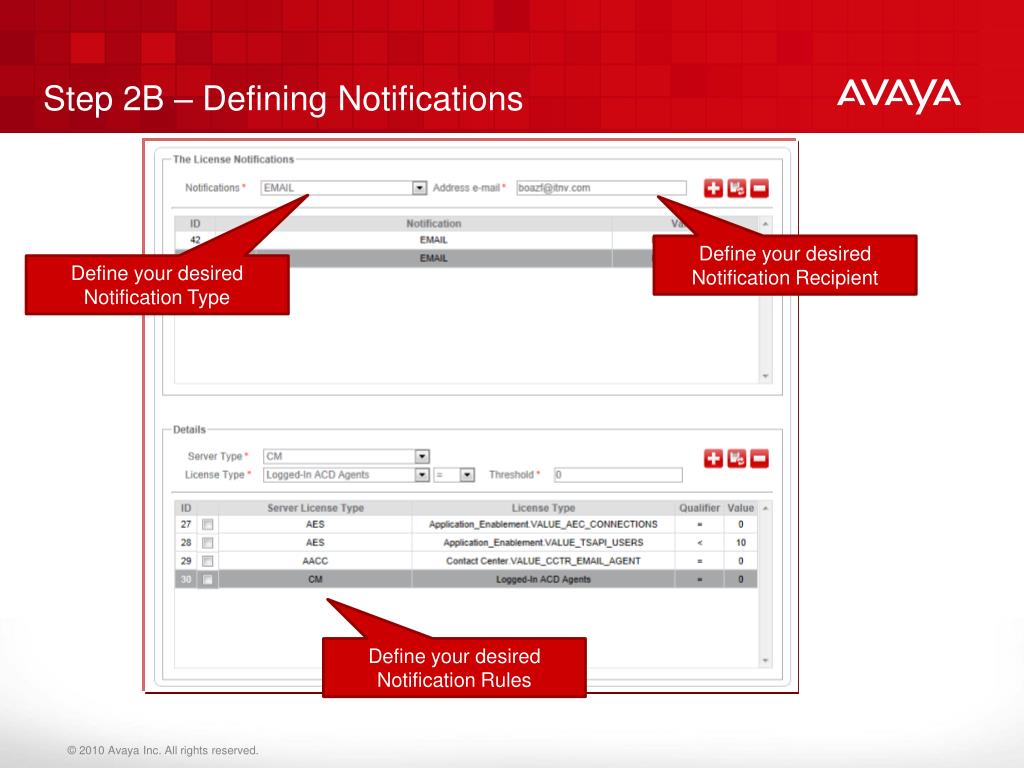
Task: Click the Address e-mail input field
Action: [x=601, y=188]
